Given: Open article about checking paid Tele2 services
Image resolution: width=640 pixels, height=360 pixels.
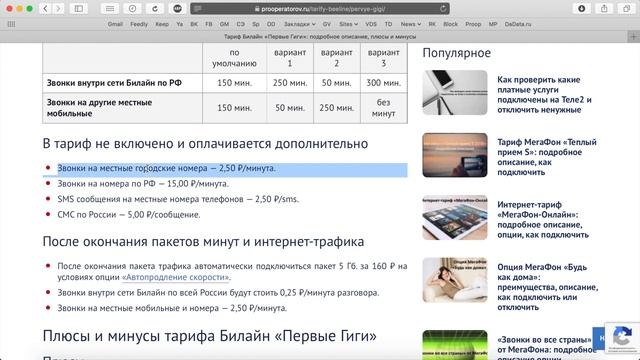Looking at the screenshot, I should 544,95.
